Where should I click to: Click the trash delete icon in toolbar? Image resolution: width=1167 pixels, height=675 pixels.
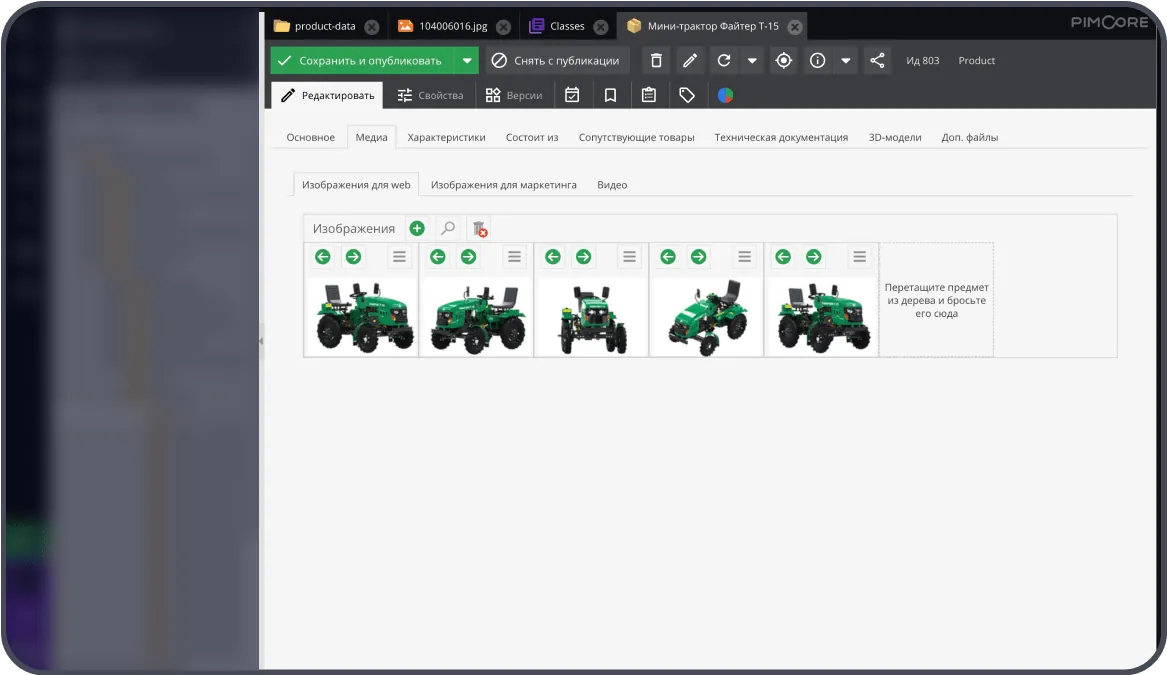(x=656, y=61)
